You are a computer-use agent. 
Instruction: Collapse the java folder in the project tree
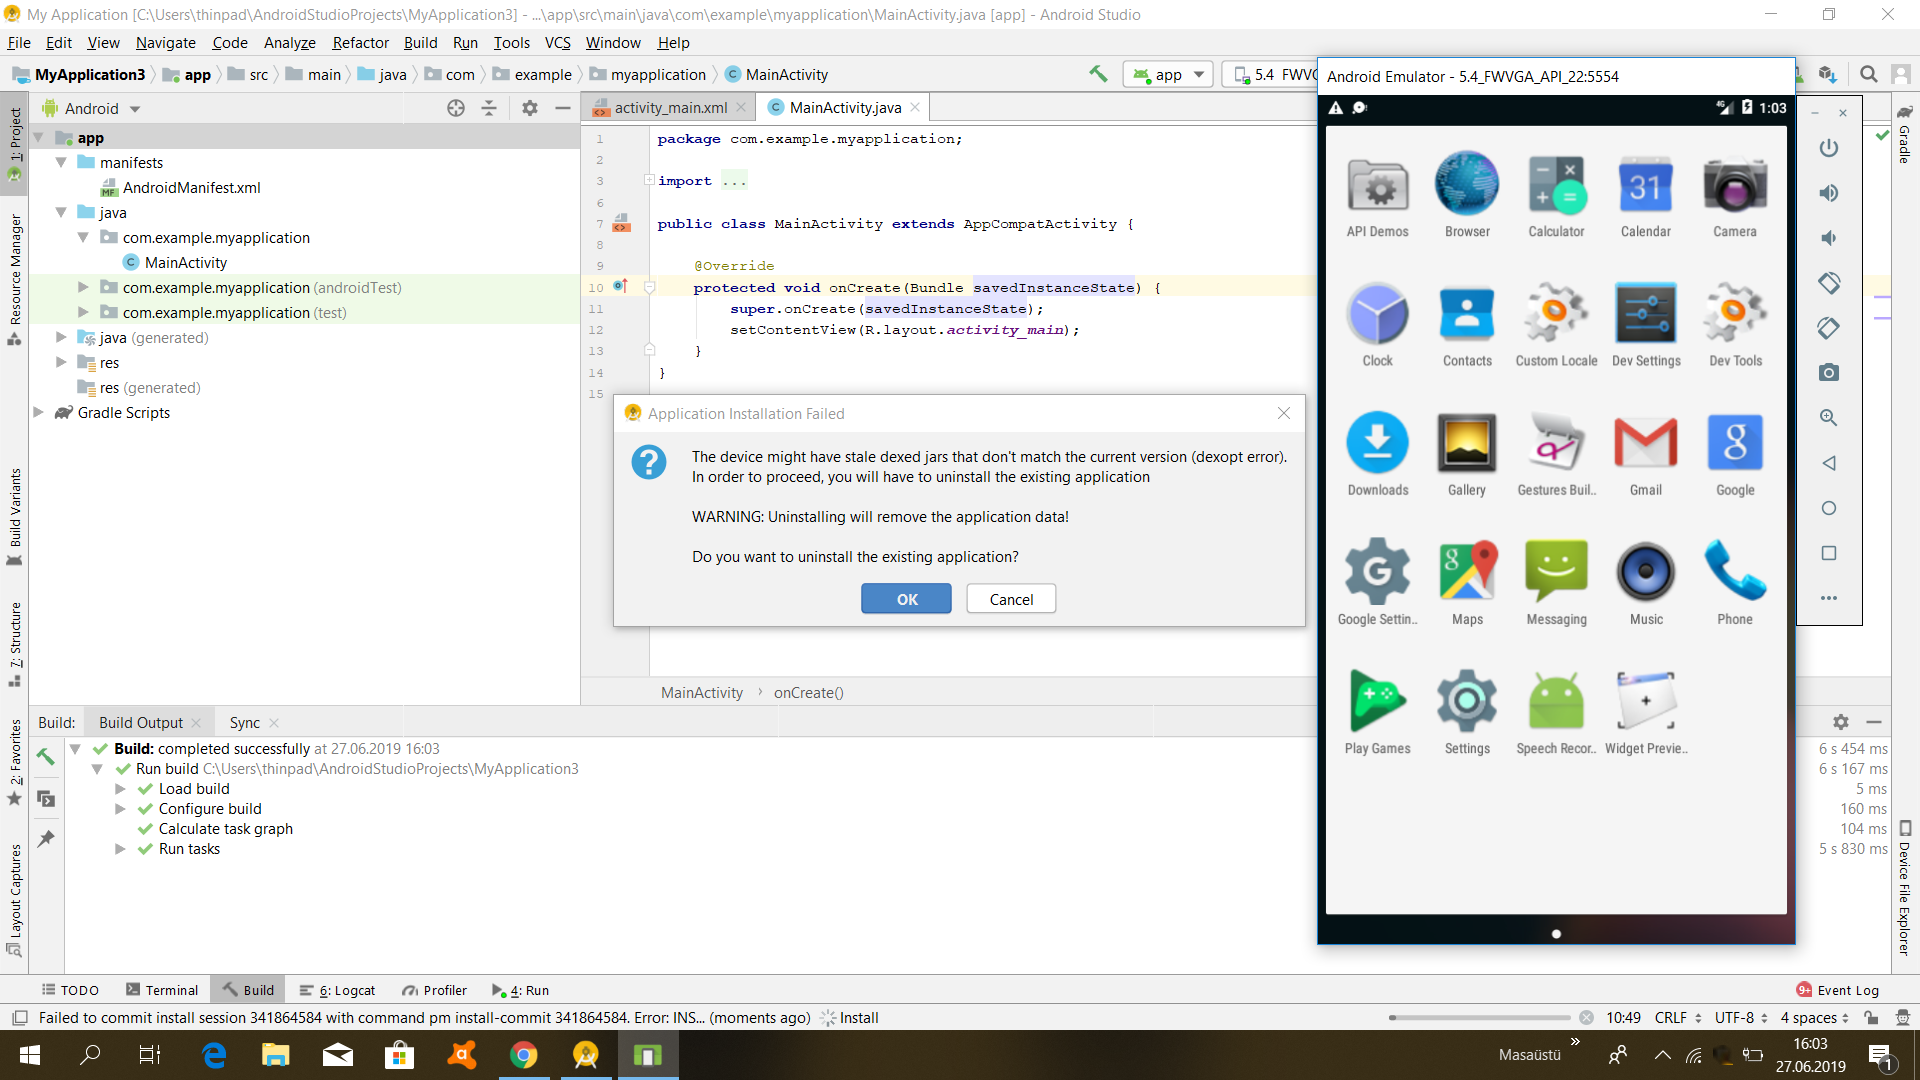[61, 212]
